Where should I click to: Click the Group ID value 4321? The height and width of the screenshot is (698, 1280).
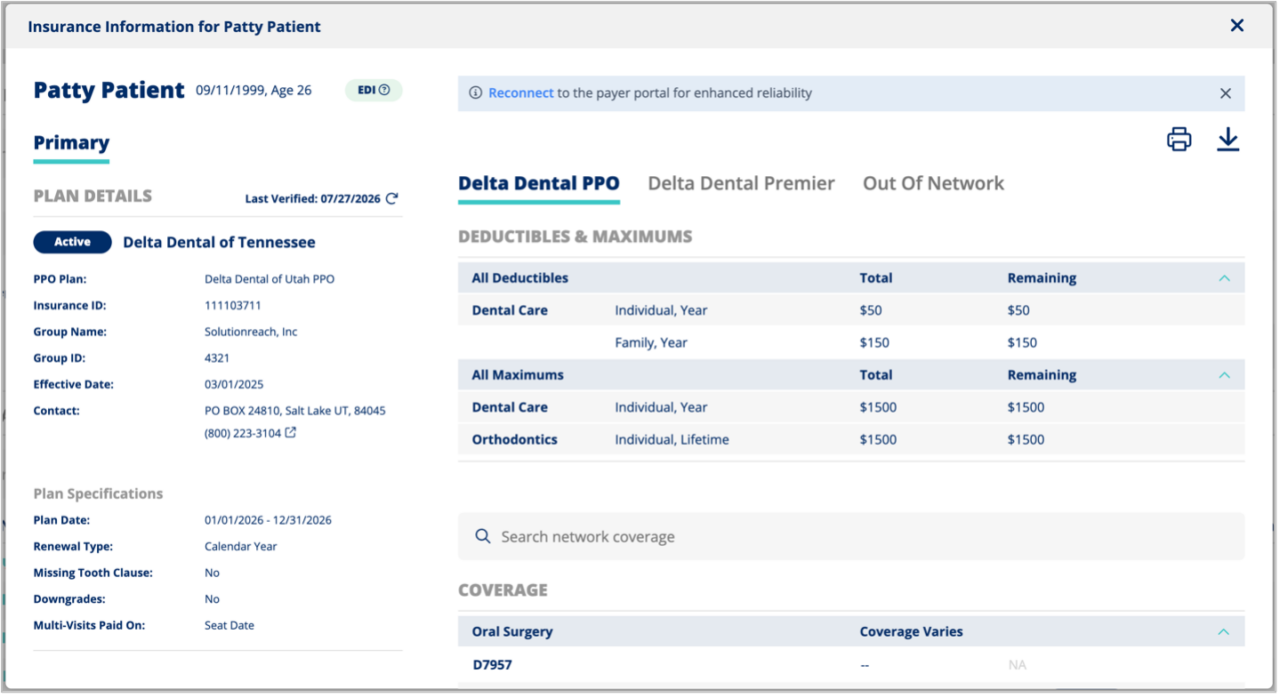click(218, 358)
